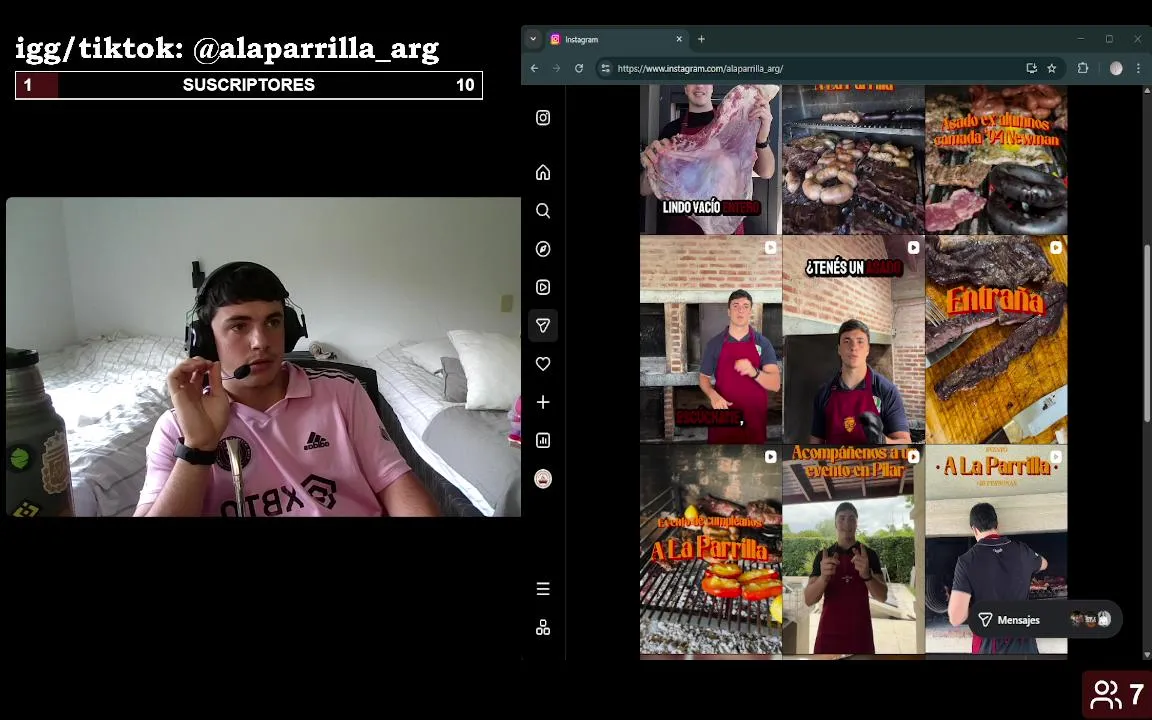Go forward in the browser

point(556,68)
